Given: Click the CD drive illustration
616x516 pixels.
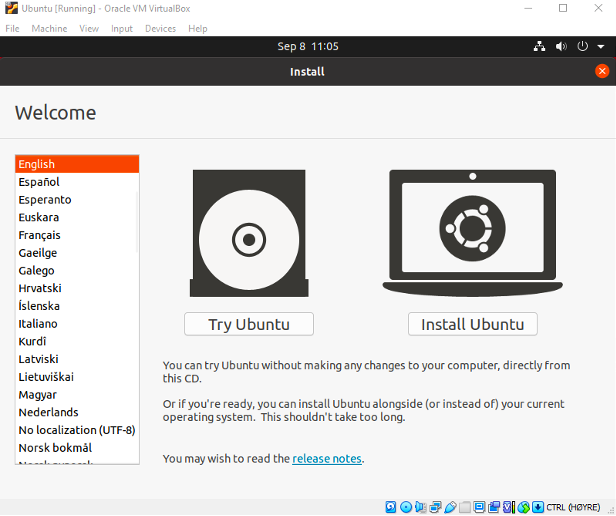Looking at the screenshot, I should (249, 233).
